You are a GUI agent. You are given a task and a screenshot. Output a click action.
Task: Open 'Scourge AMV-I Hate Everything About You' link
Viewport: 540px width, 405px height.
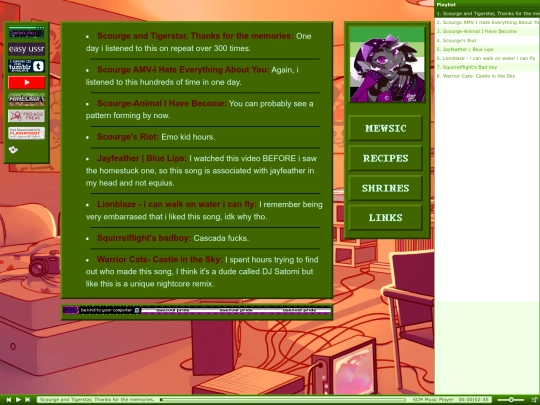pyautogui.click(x=183, y=70)
